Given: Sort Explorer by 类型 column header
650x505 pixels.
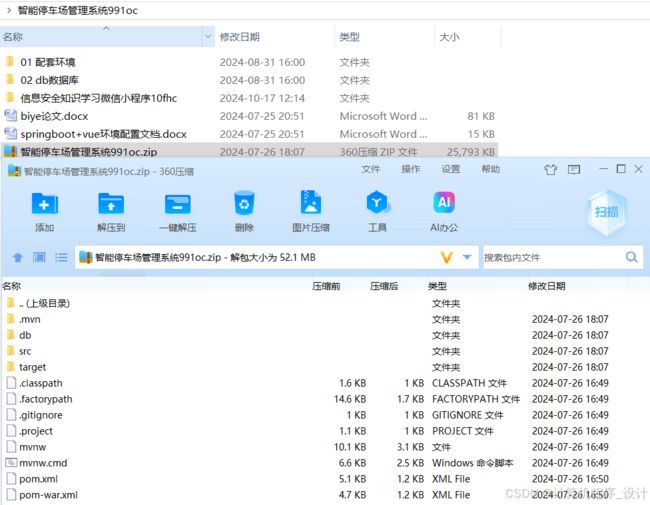Looking at the screenshot, I should point(349,37).
